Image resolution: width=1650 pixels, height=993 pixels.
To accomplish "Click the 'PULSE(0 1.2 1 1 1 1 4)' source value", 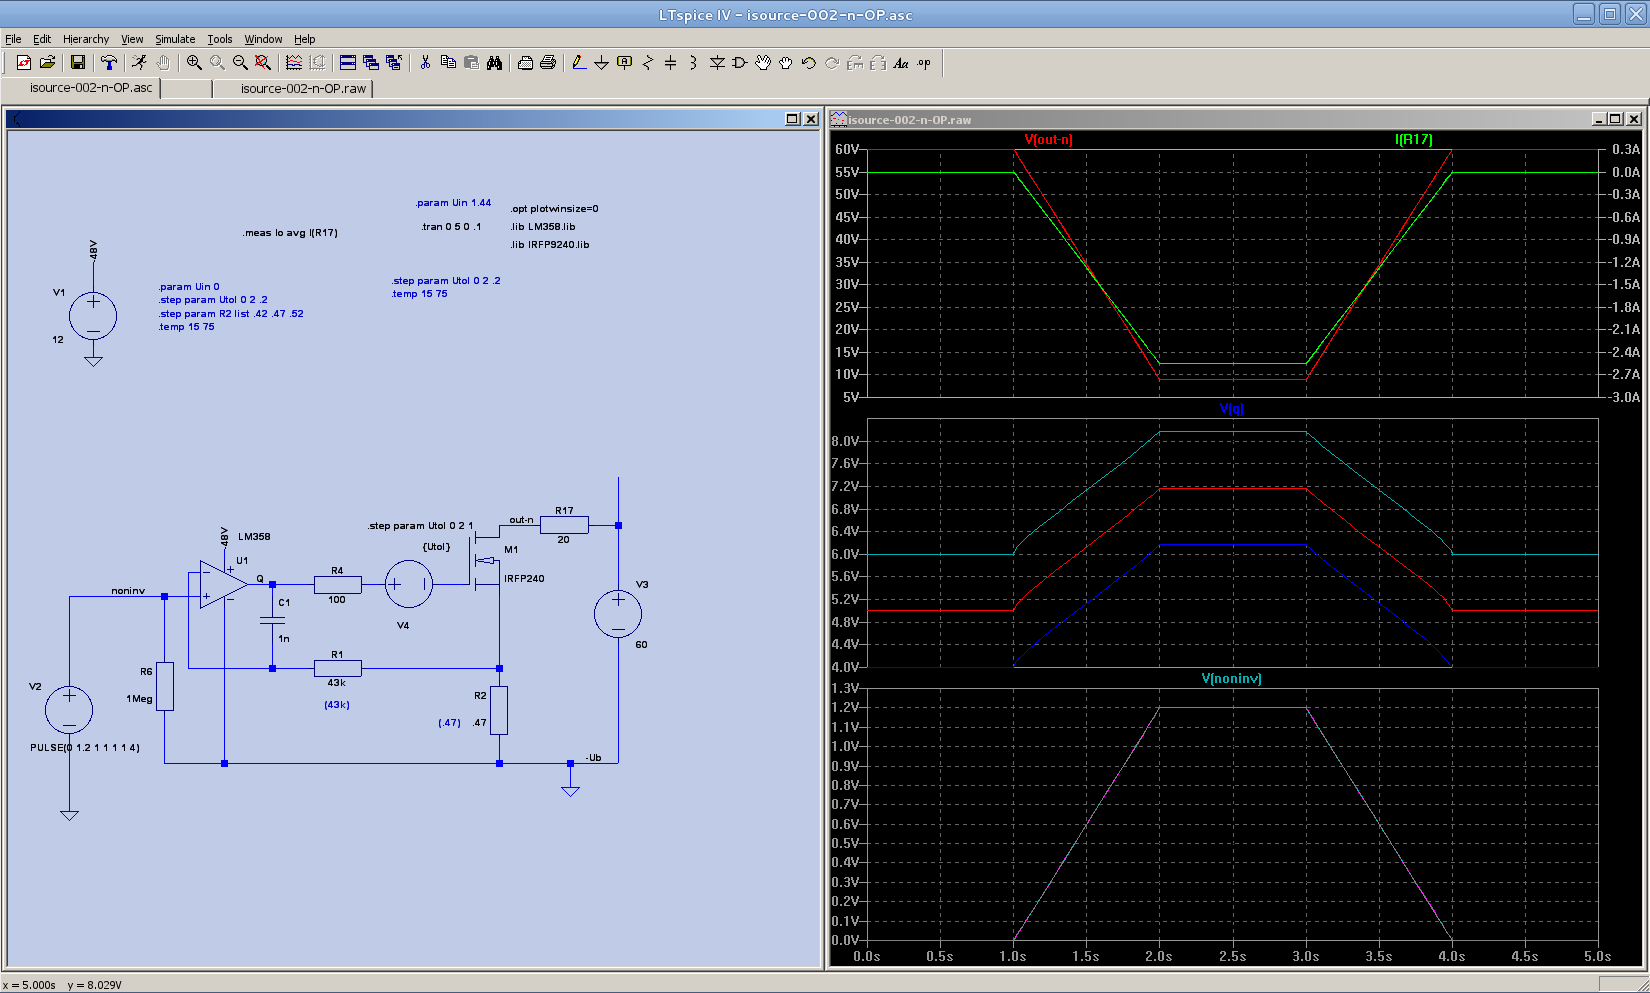I will [85, 748].
